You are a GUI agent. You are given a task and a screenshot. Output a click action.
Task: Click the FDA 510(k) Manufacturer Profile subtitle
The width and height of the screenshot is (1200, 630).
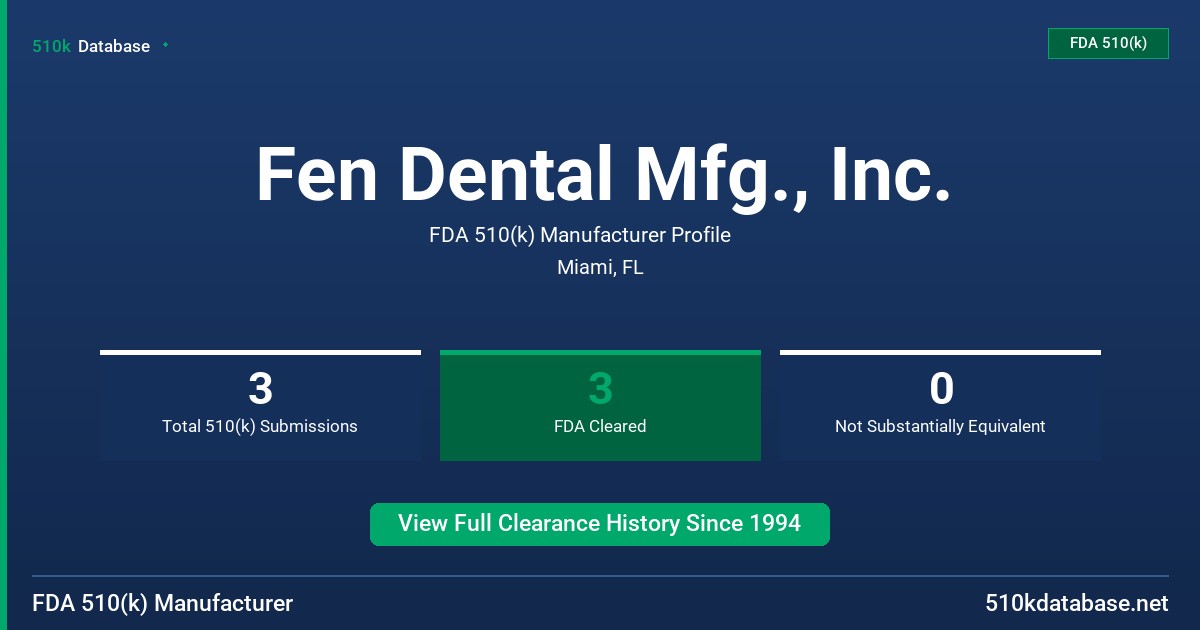tap(580, 235)
